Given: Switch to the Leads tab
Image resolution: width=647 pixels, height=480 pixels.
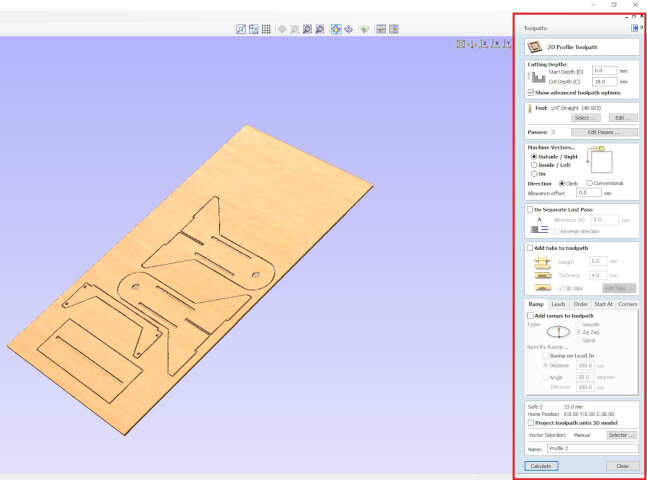Looking at the screenshot, I should point(558,304).
